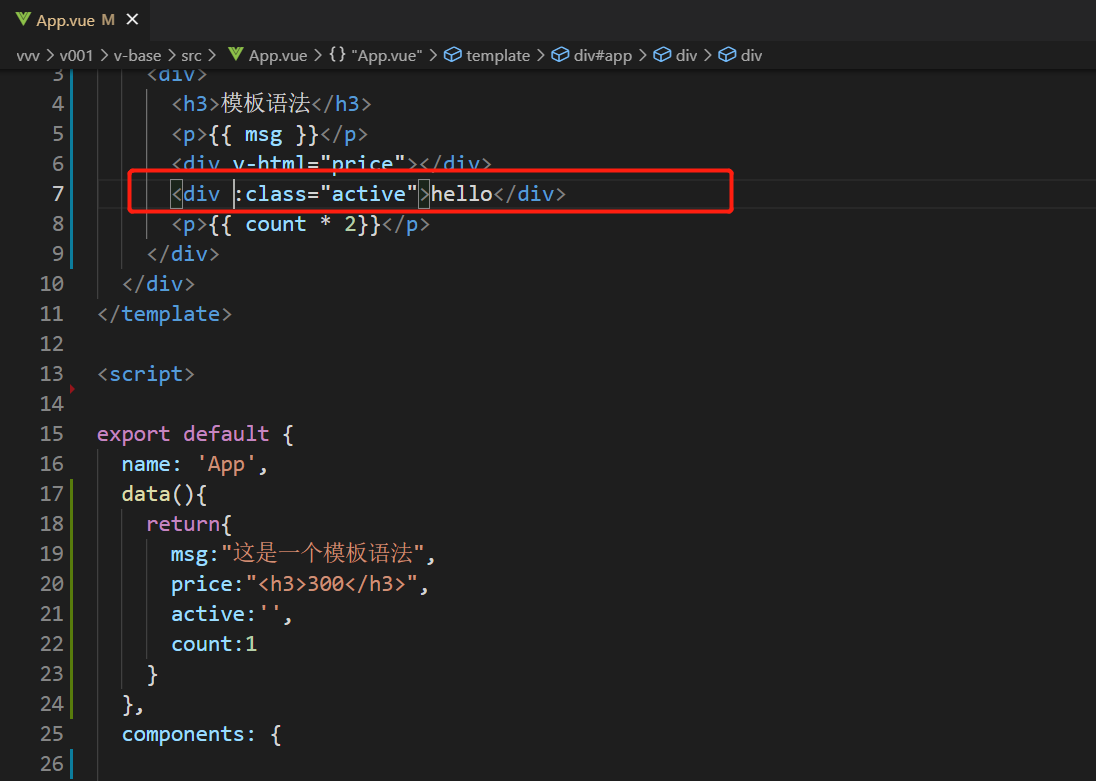Select the template breadcrumb item
This screenshot has height=781, width=1096.
coord(498,55)
